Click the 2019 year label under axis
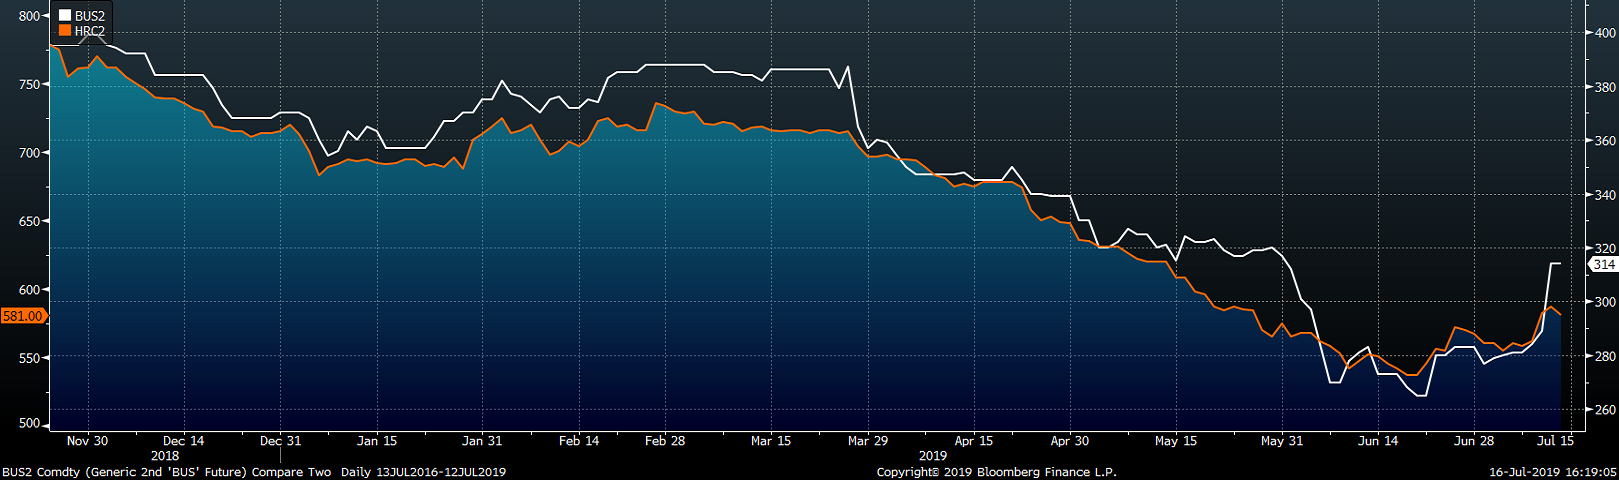Screen dimensions: 1619x480 (x=932, y=456)
